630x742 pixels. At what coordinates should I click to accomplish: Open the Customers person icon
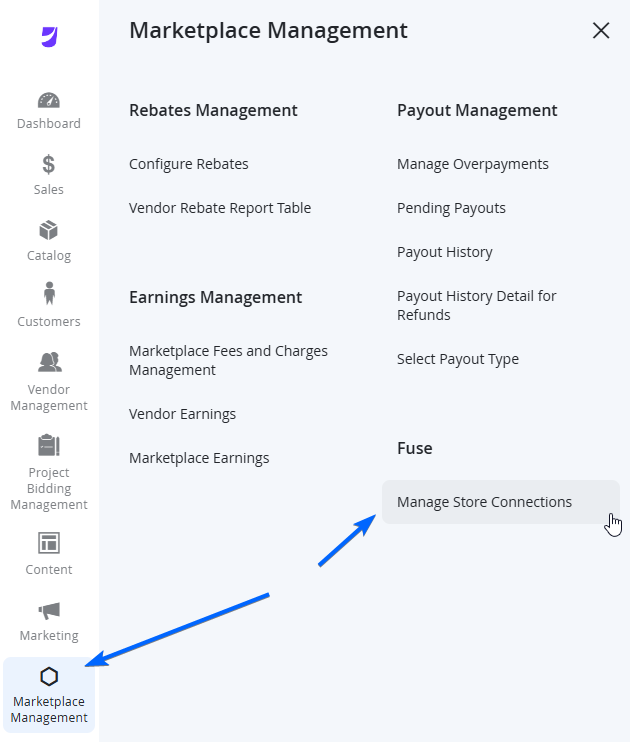(49, 293)
